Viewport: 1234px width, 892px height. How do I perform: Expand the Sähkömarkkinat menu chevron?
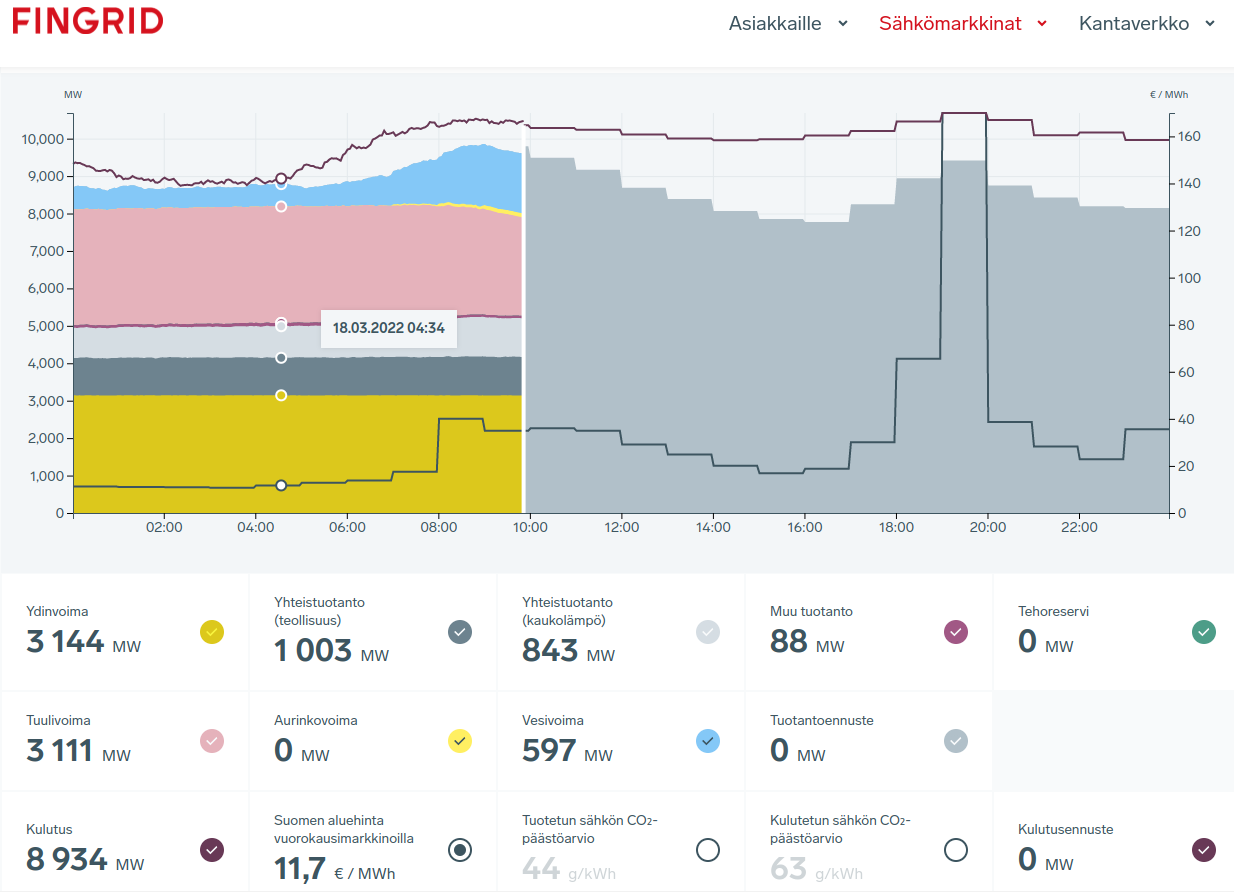(x=1042, y=24)
